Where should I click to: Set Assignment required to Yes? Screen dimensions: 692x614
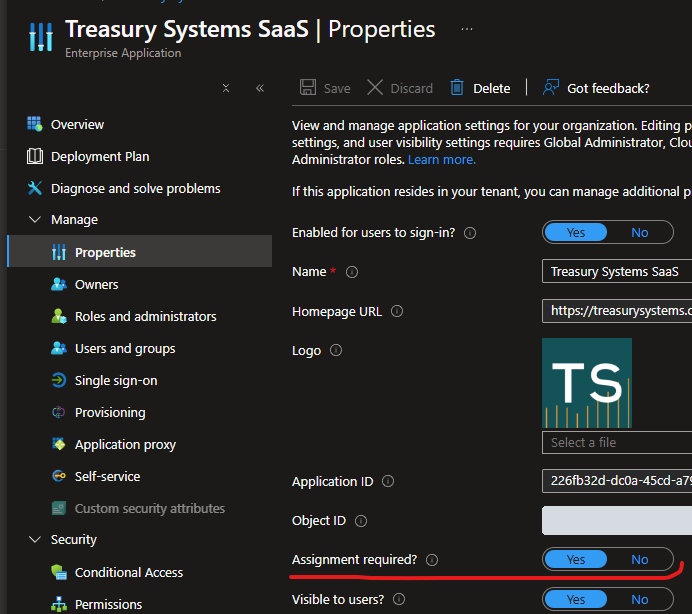tap(575, 559)
